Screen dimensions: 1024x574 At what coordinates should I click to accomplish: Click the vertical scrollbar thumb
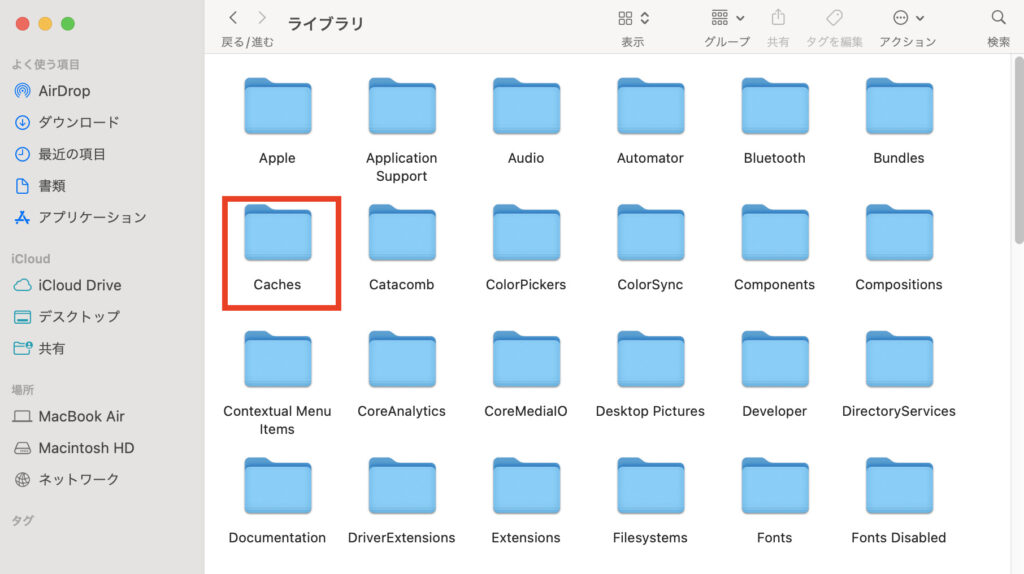click(1018, 150)
